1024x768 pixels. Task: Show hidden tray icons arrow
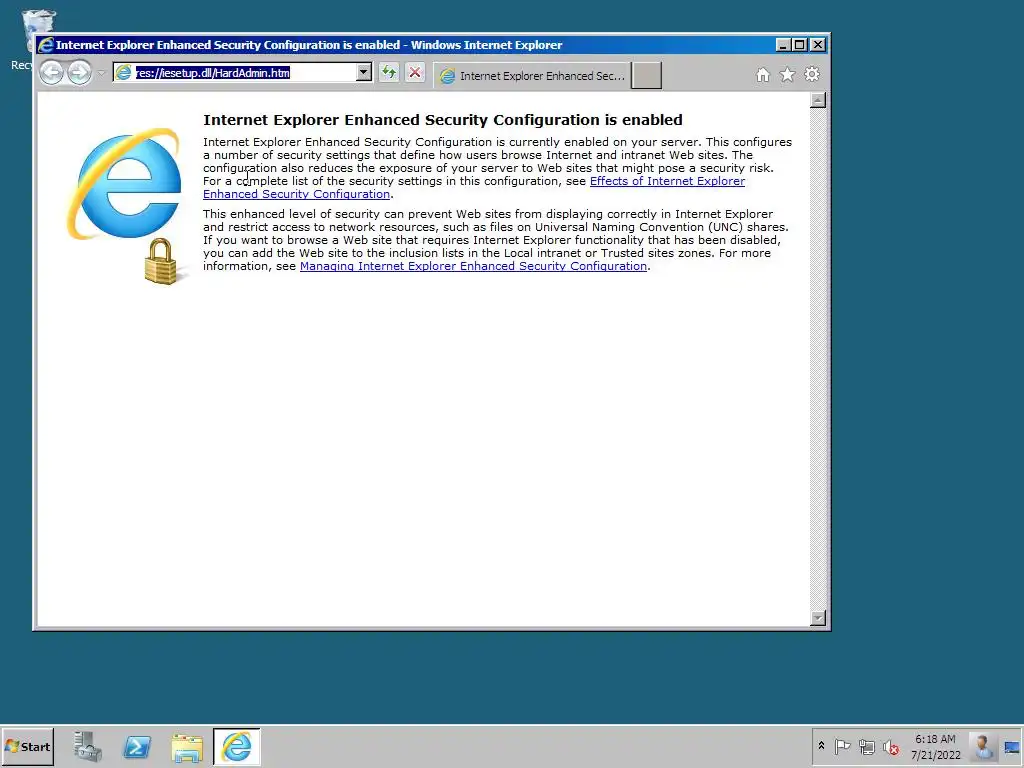click(822, 746)
